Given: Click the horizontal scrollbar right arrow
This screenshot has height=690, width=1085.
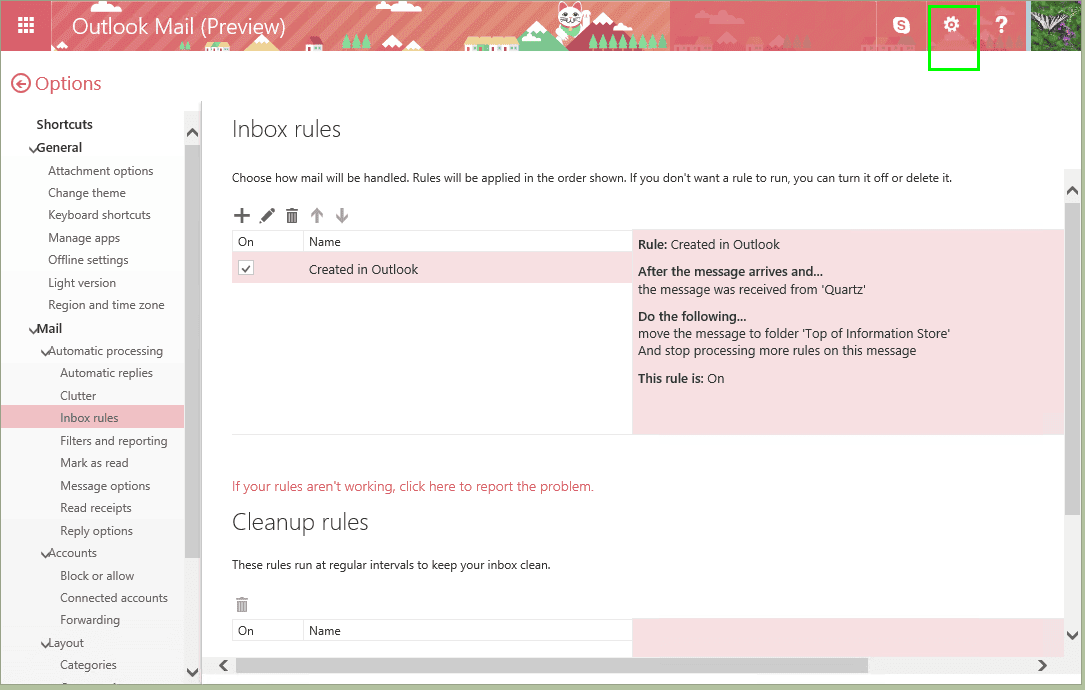Looking at the screenshot, I should pyautogui.click(x=1042, y=665).
